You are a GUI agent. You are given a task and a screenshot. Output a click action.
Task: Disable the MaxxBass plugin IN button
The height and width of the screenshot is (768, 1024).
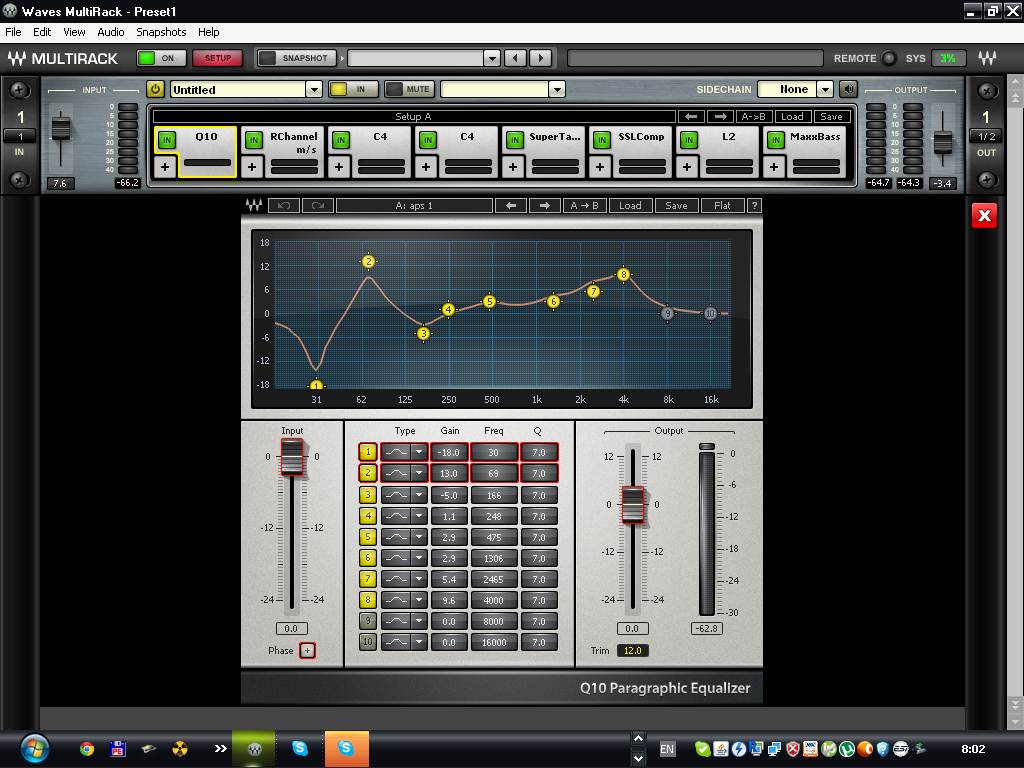pos(775,140)
